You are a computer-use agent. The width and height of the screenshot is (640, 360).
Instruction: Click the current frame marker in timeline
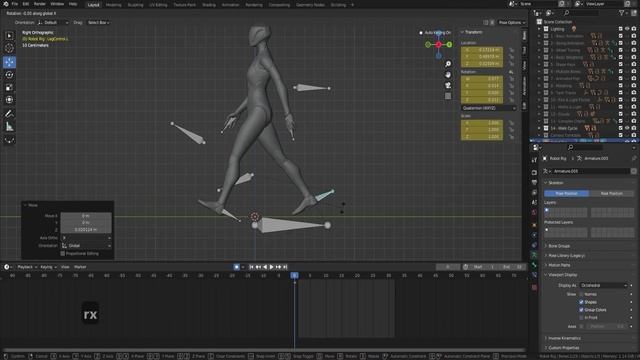click(294, 276)
